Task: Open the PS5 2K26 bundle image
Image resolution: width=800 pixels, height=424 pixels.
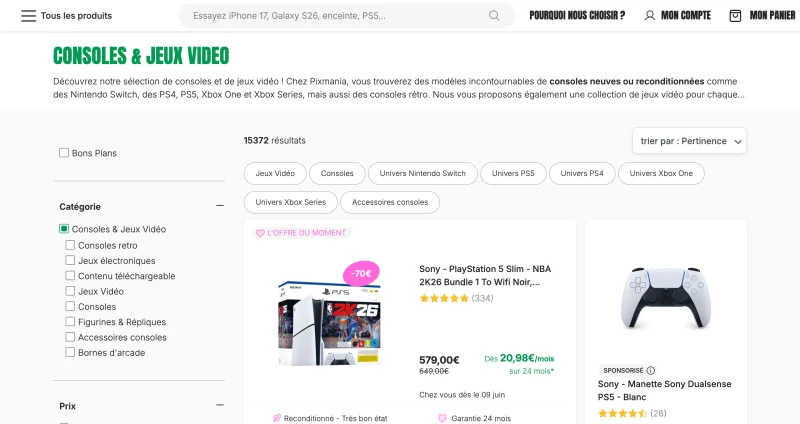Action: [329, 322]
